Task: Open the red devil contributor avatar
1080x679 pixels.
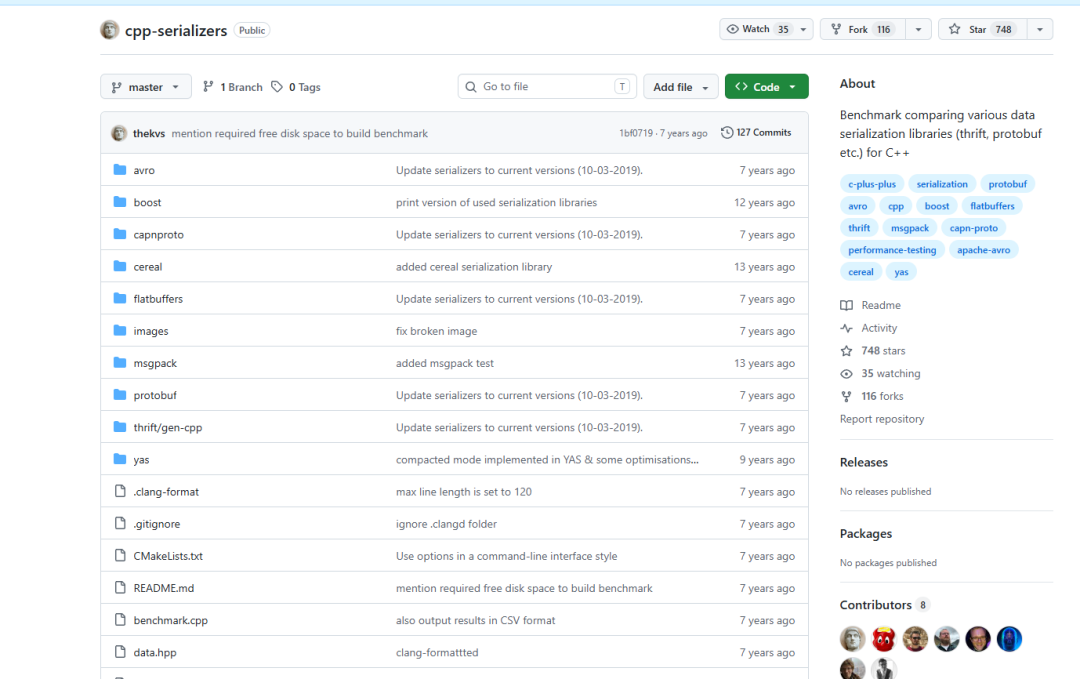Action: 884,639
